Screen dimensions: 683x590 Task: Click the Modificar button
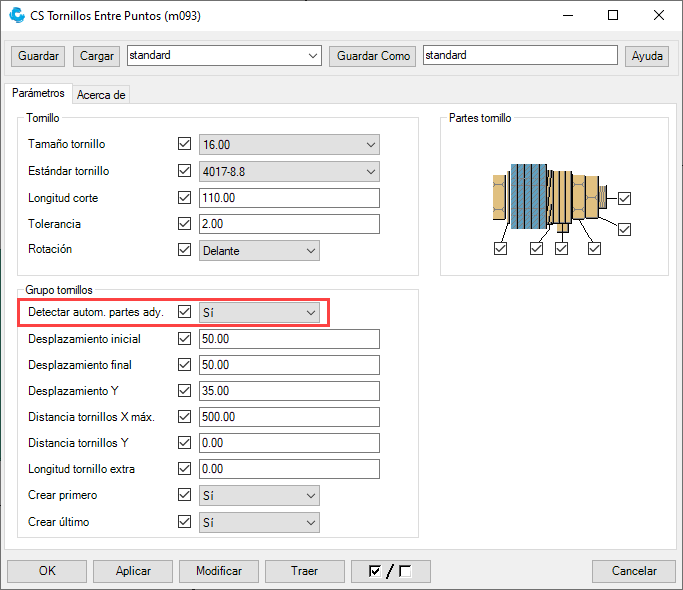tap(219, 571)
